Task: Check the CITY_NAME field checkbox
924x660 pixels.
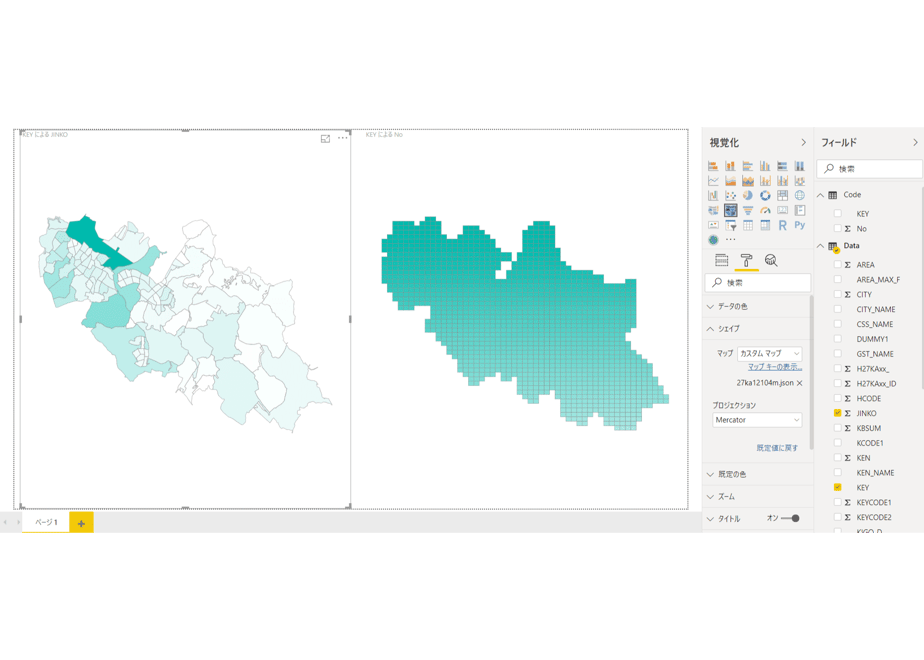Action: coord(837,309)
